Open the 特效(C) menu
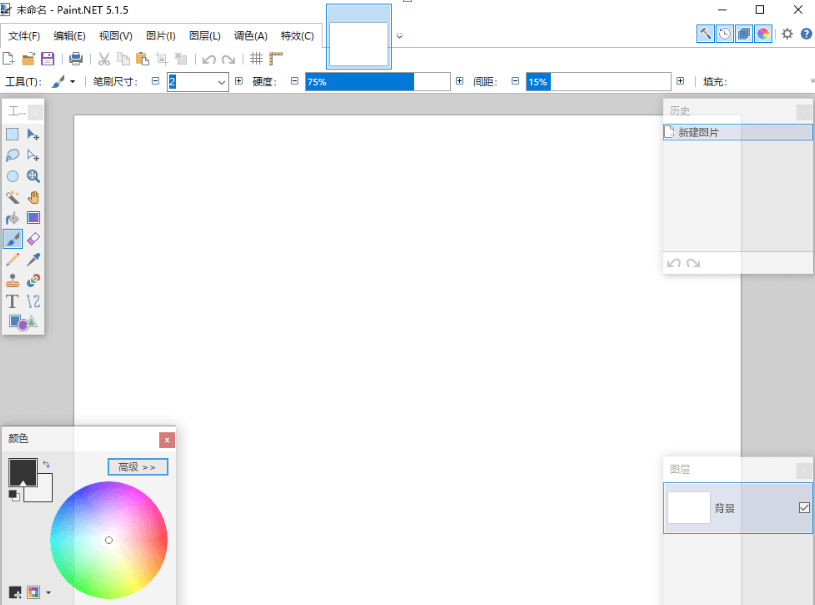The height and width of the screenshot is (605, 815). (297, 35)
